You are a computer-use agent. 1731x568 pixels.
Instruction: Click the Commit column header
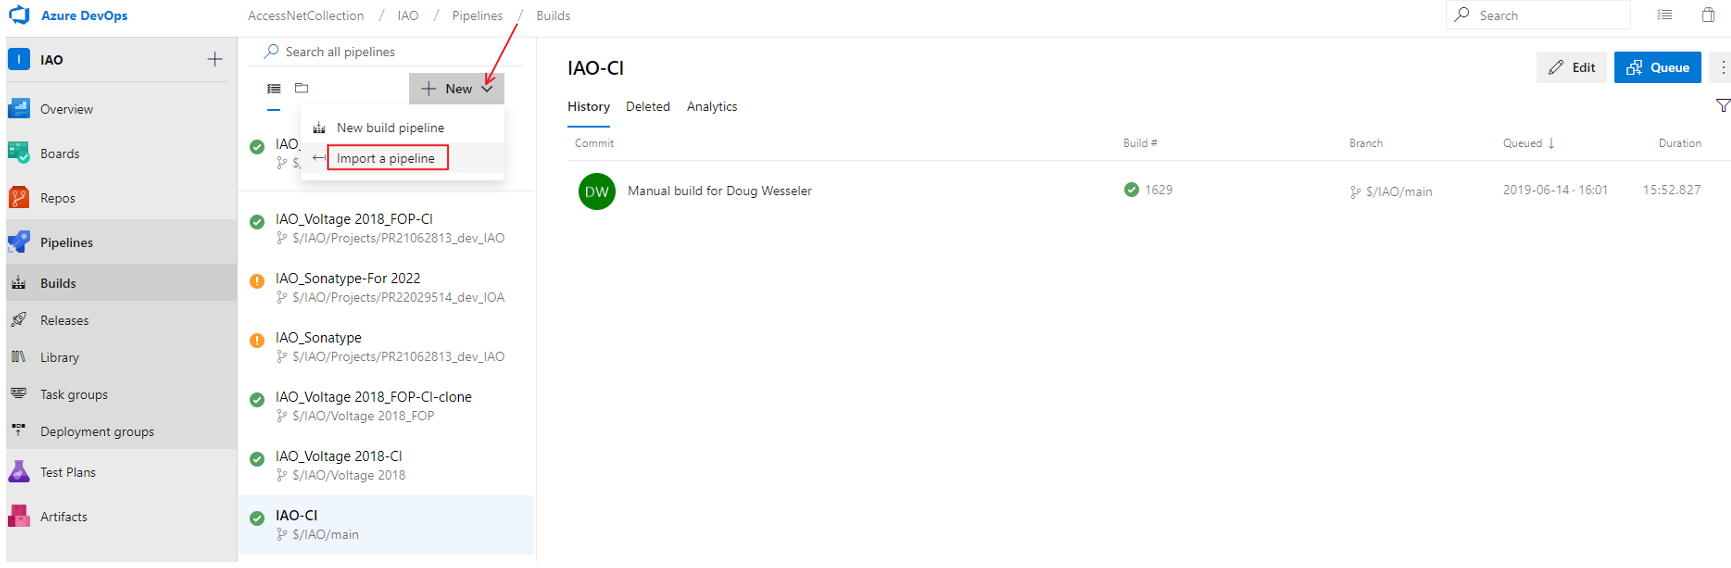(x=594, y=143)
